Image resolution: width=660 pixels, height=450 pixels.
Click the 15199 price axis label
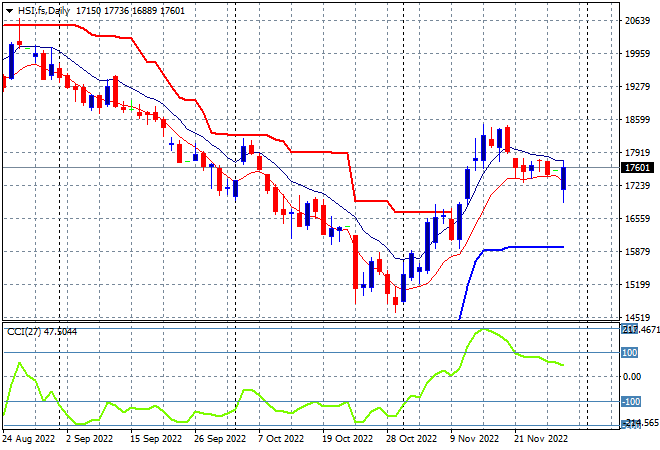point(637,285)
